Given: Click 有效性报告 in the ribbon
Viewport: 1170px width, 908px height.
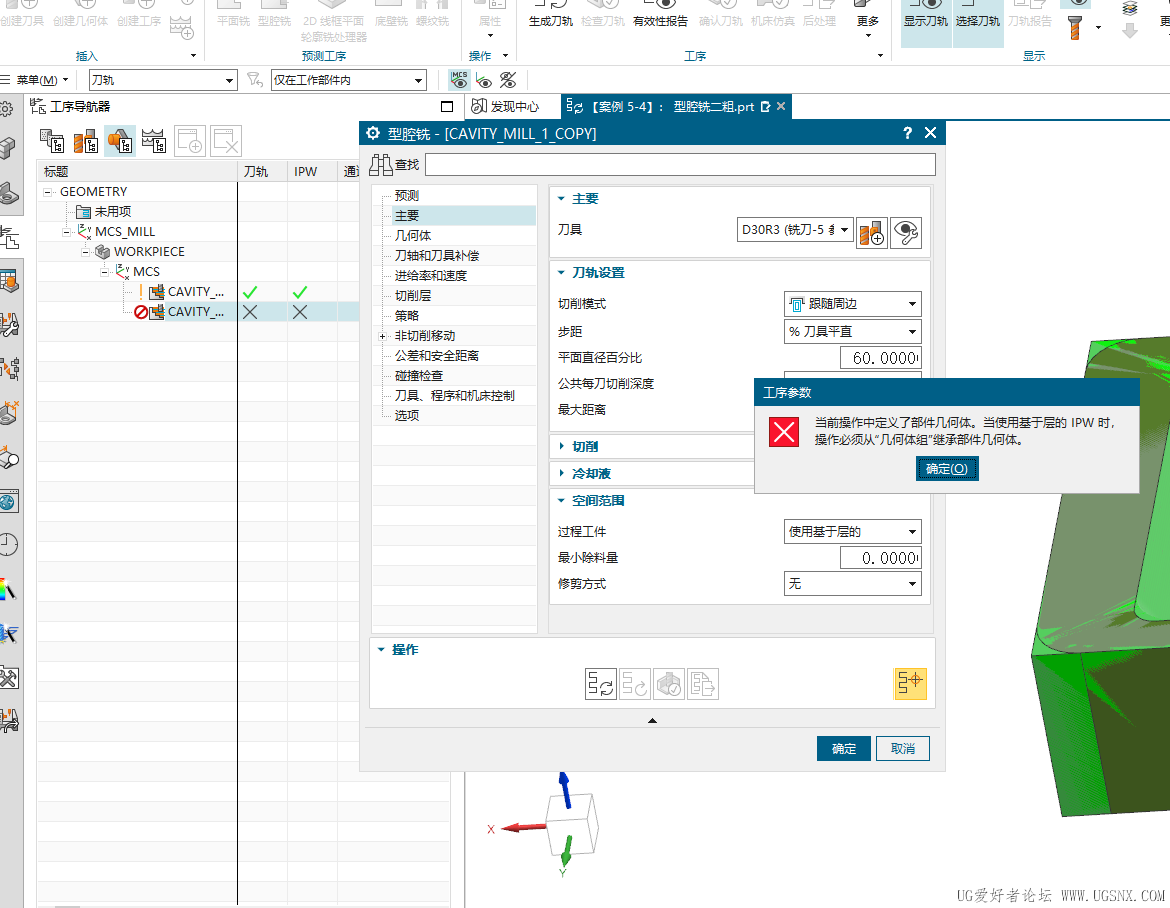Looking at the screenshot, I should tap(660, 15).
